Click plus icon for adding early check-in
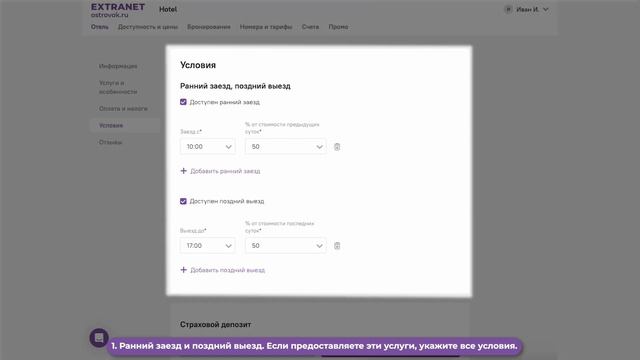 (184, 171)
